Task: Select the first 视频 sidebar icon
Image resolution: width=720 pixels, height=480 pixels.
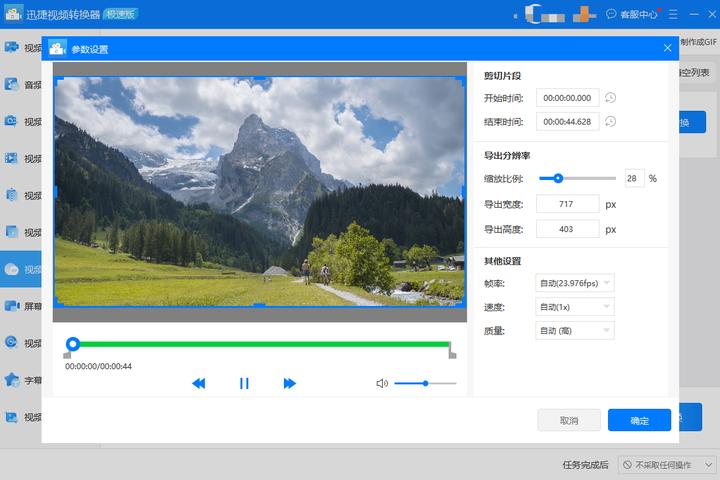Action: 11,47
